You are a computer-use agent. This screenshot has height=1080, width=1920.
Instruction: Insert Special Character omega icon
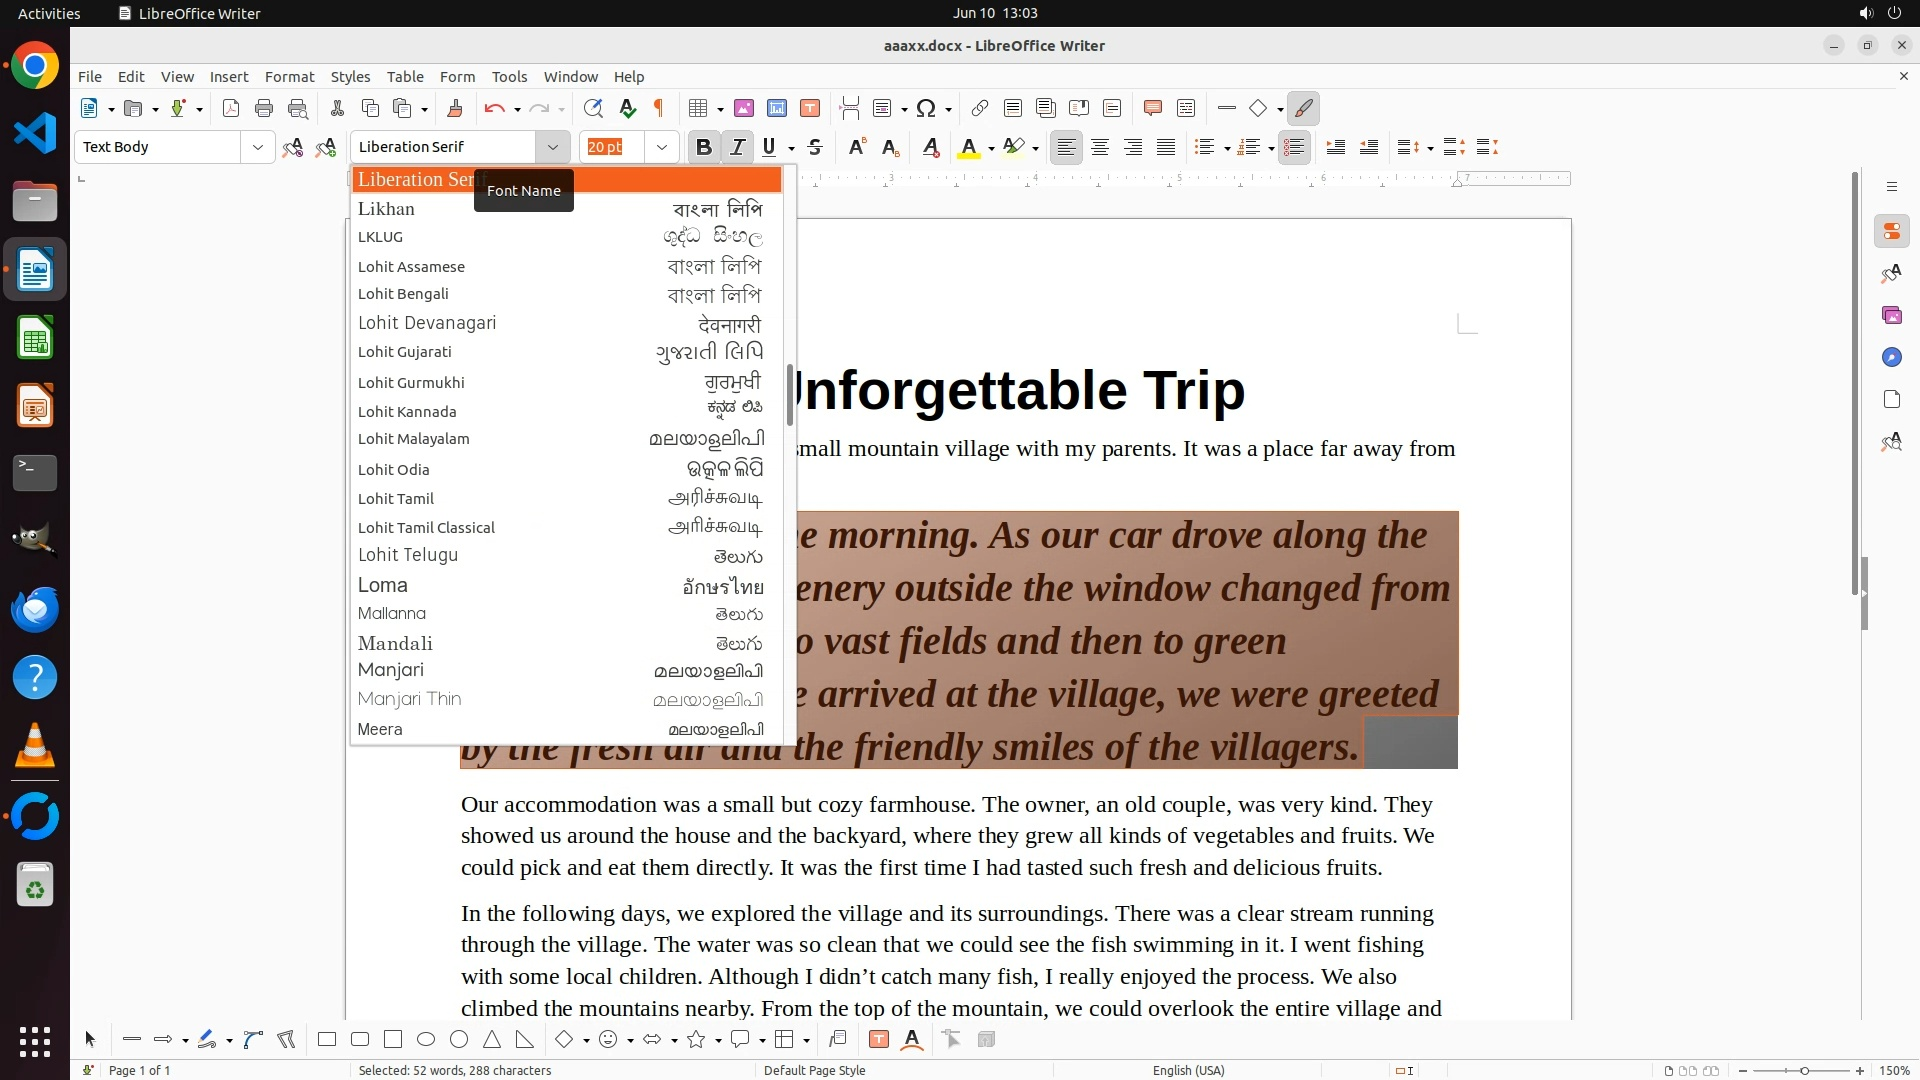click(x=926, y=108)
